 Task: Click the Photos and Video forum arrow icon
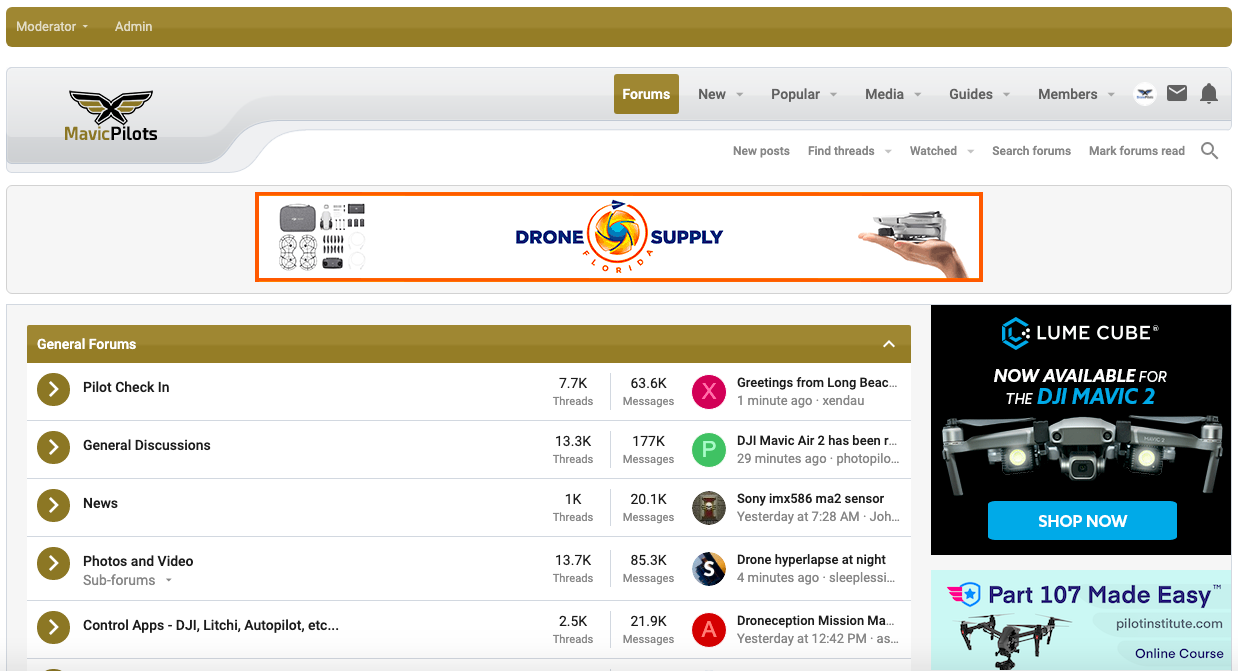click(x=53, y=564)
